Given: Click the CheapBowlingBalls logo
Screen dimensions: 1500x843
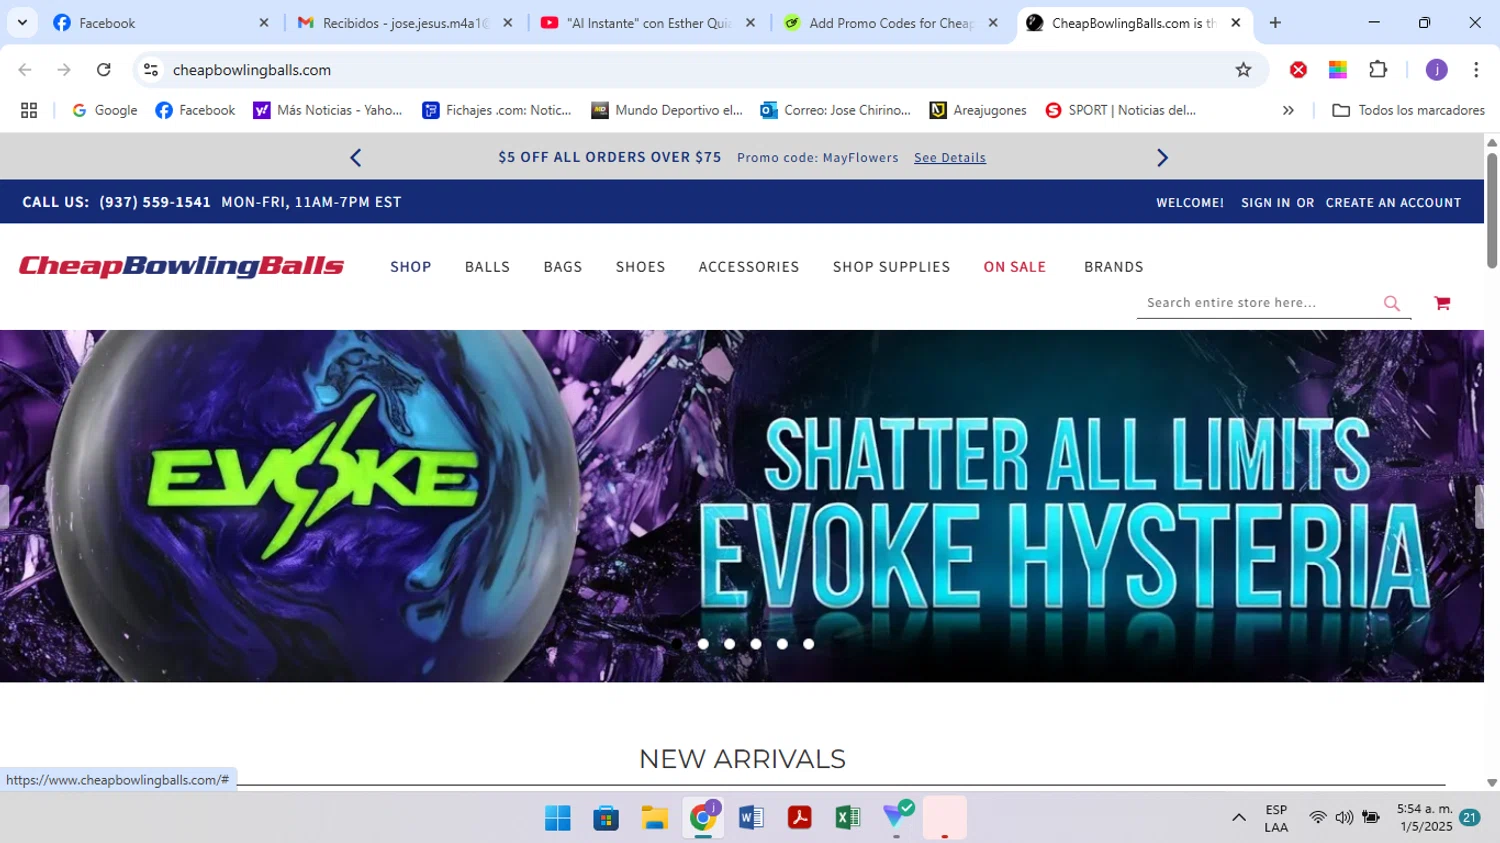Looking at the screenshot, I should point(181,266).
